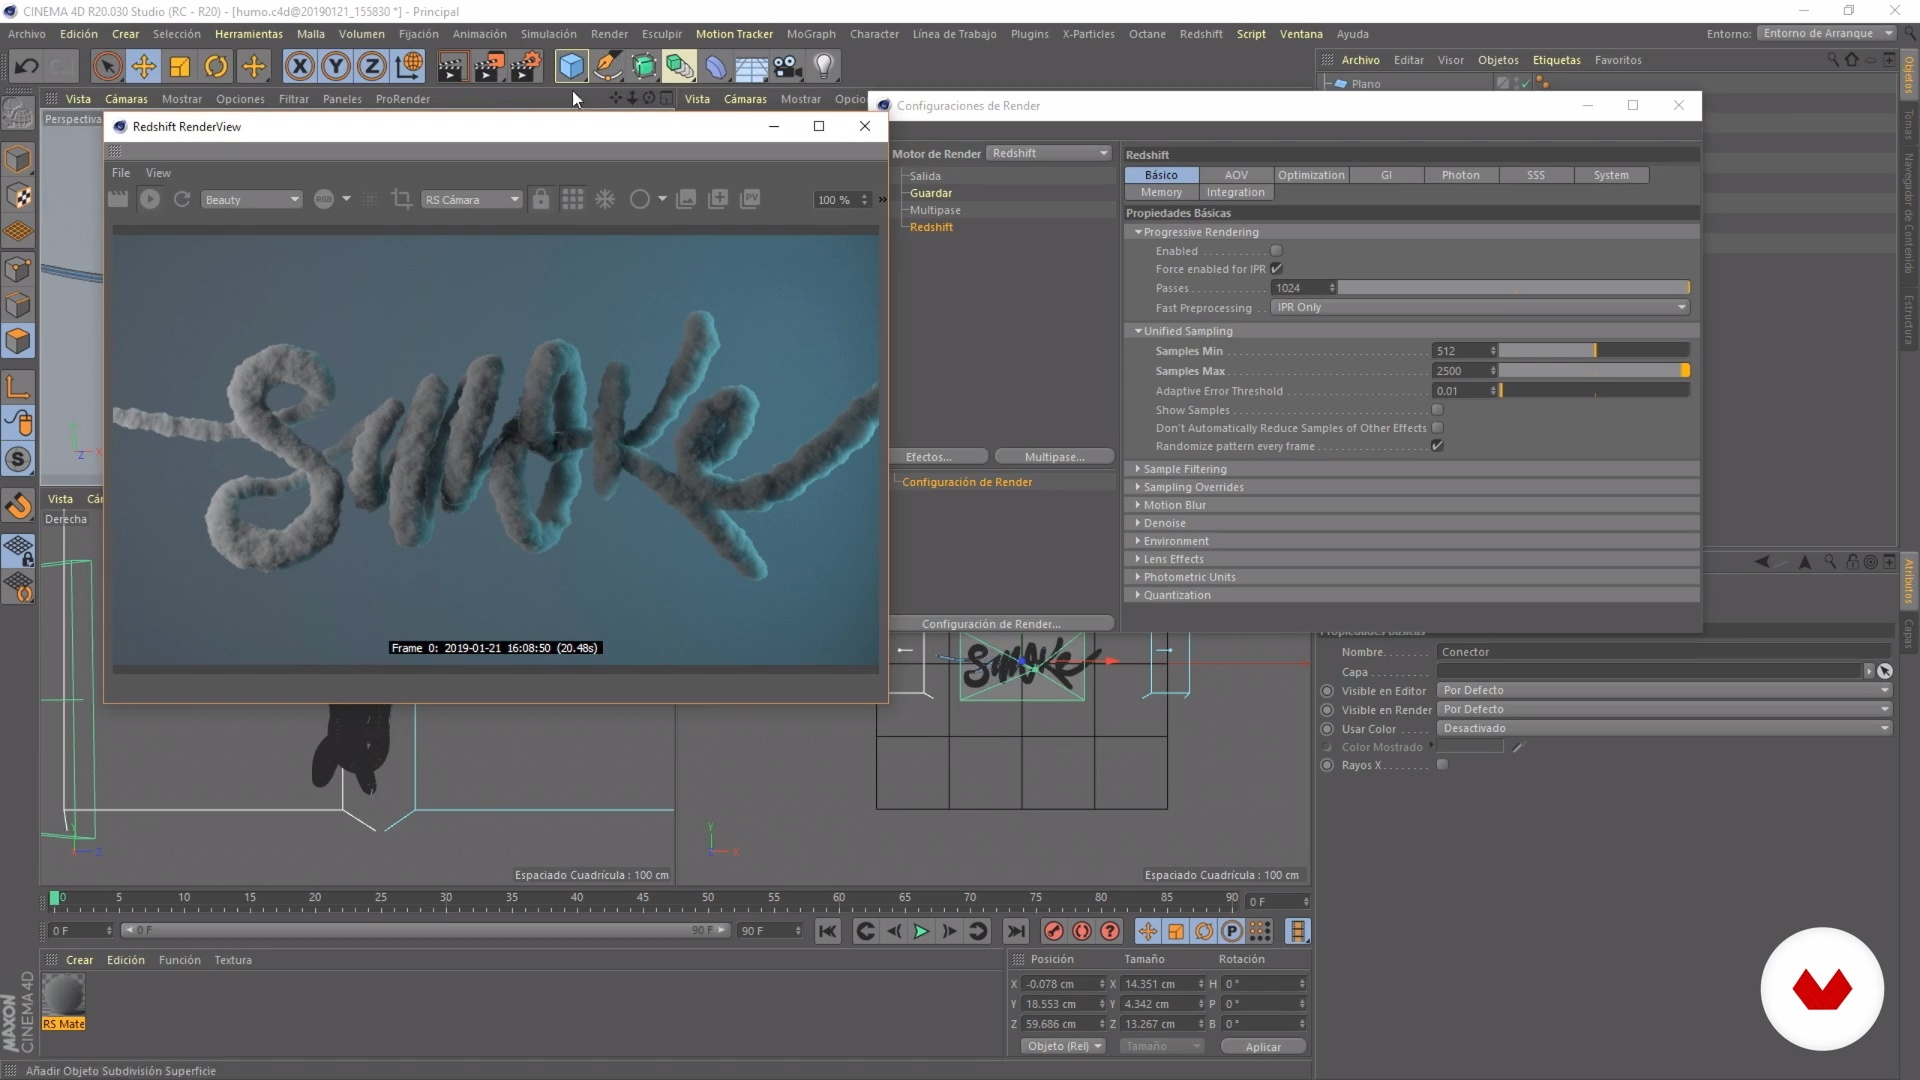Select Salida in render settings list
This screenshot has height=1080, width=1920.
tap(925, 176)
